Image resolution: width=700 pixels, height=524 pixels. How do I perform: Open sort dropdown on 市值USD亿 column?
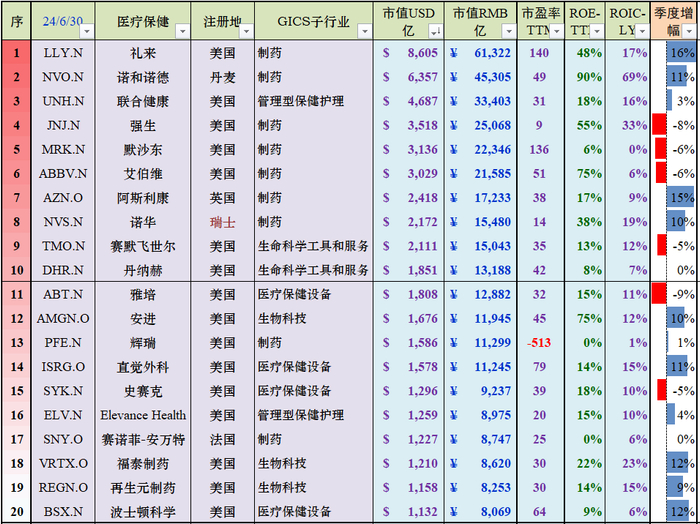(x=435, y=31)
